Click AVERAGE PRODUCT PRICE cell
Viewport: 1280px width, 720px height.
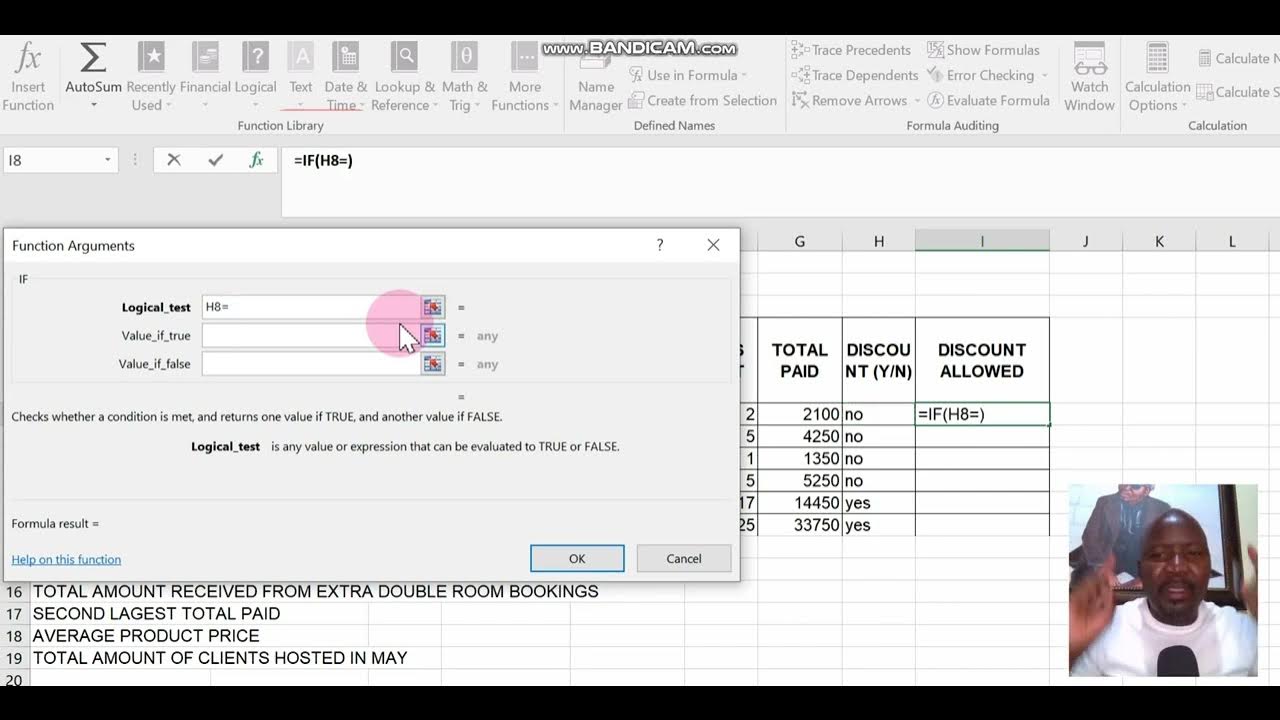tap(146, 636)
